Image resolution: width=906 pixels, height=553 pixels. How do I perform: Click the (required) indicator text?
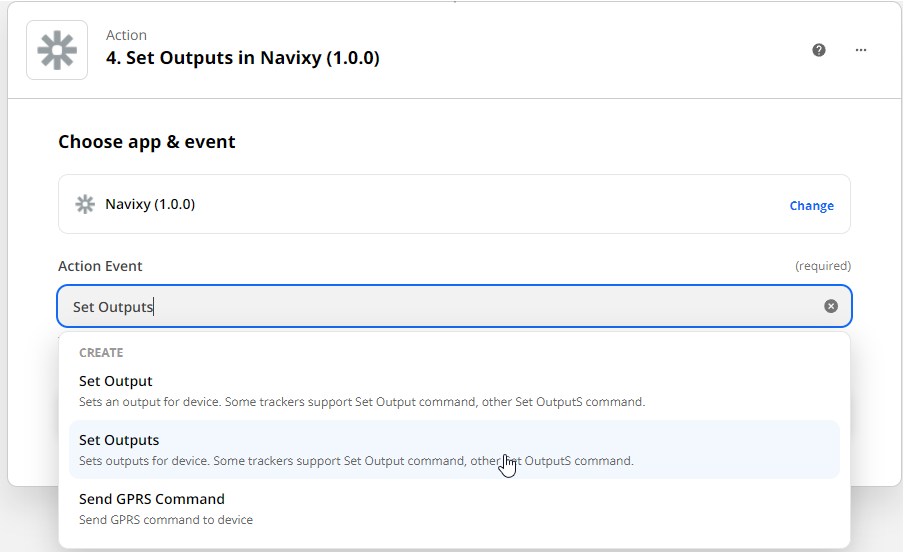[823, 266]
